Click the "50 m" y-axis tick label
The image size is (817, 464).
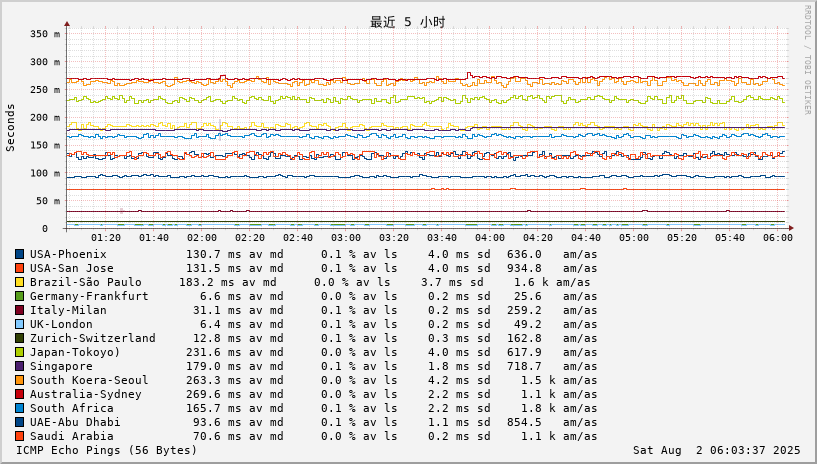[48, 201]
